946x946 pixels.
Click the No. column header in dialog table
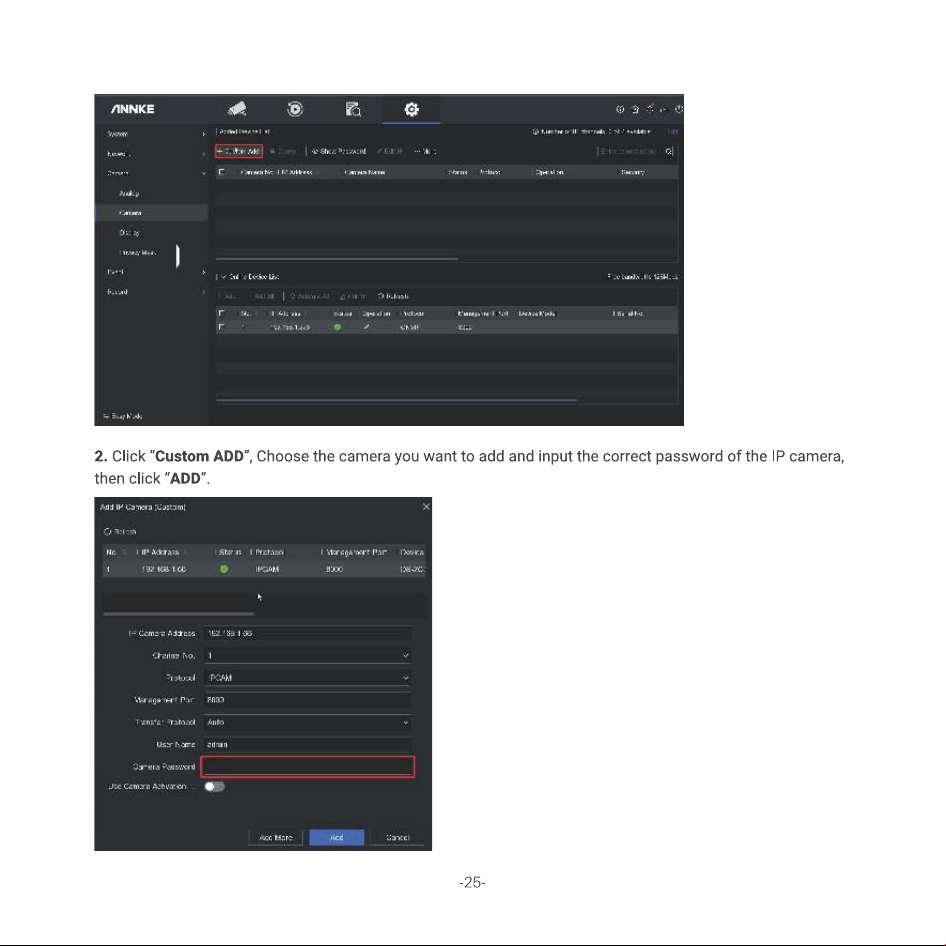(112, 552)
